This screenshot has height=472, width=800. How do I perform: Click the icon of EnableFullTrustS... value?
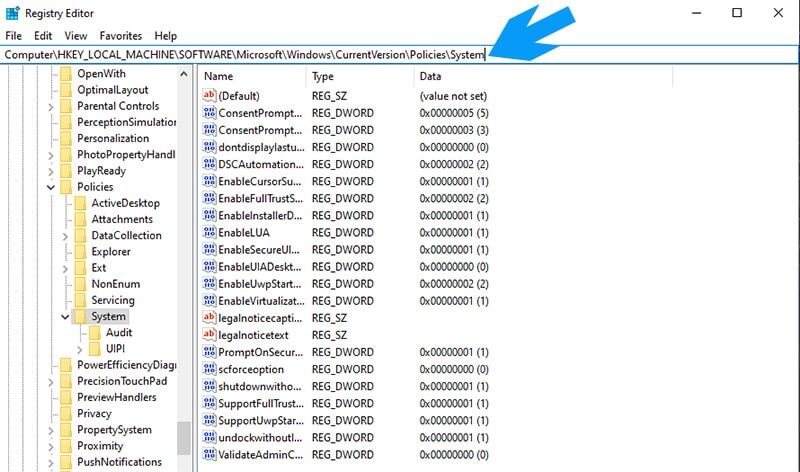tap(209, 198)
